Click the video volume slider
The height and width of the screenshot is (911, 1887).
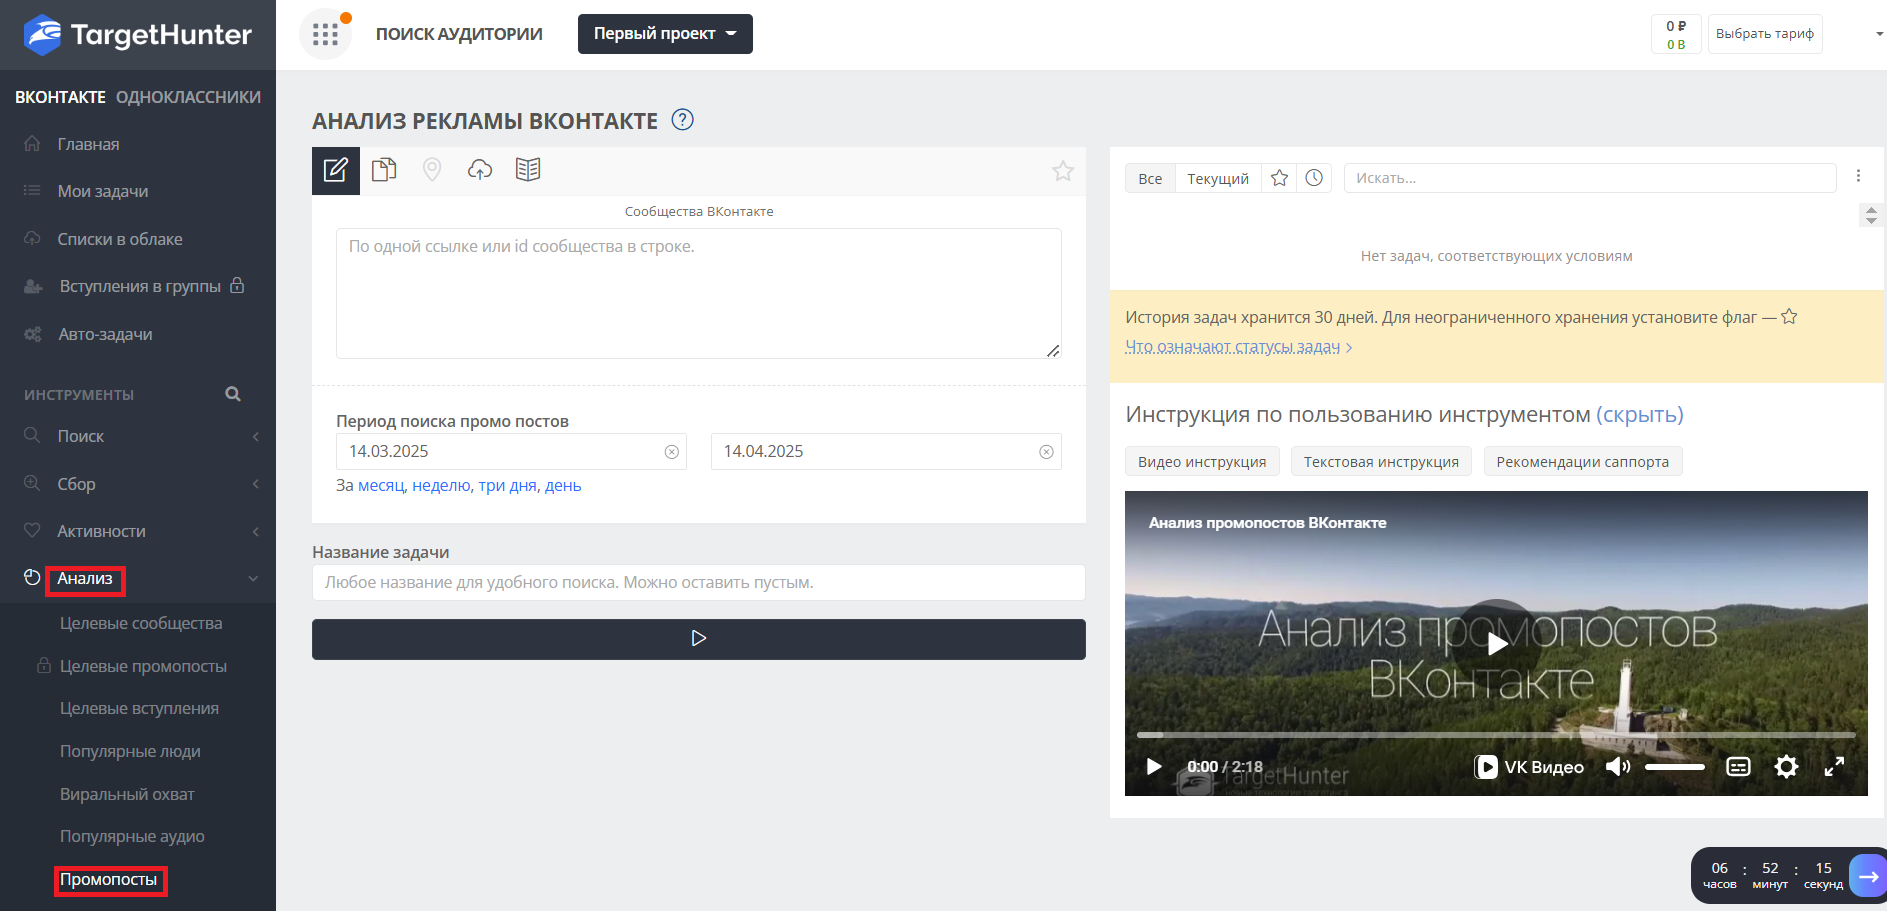[1674, 767]
